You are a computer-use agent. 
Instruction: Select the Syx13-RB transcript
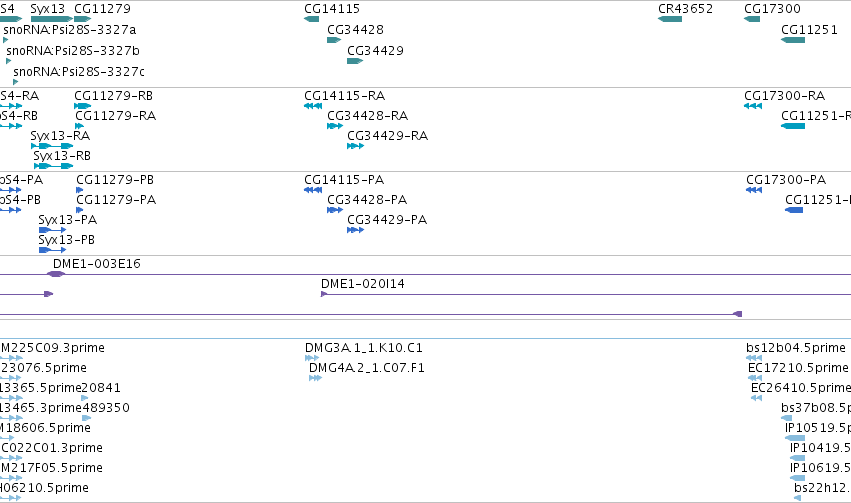click(53, 165)
